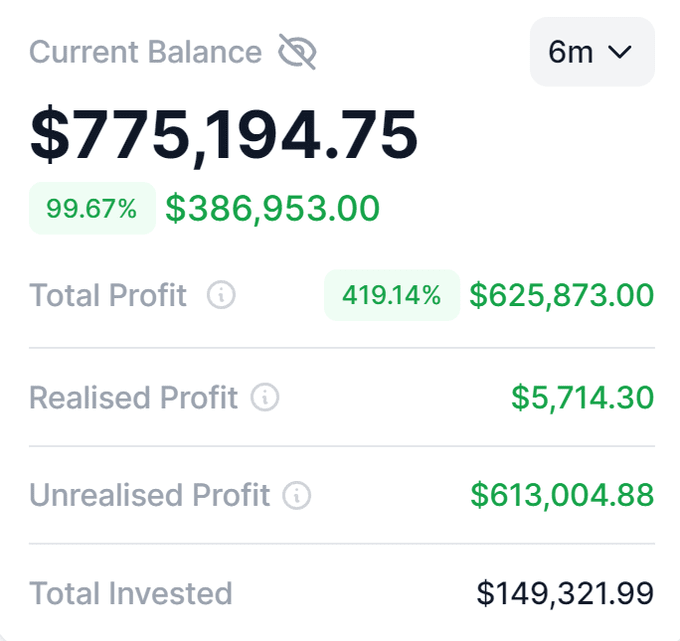Click the info icon beside Total Profit

221,296
